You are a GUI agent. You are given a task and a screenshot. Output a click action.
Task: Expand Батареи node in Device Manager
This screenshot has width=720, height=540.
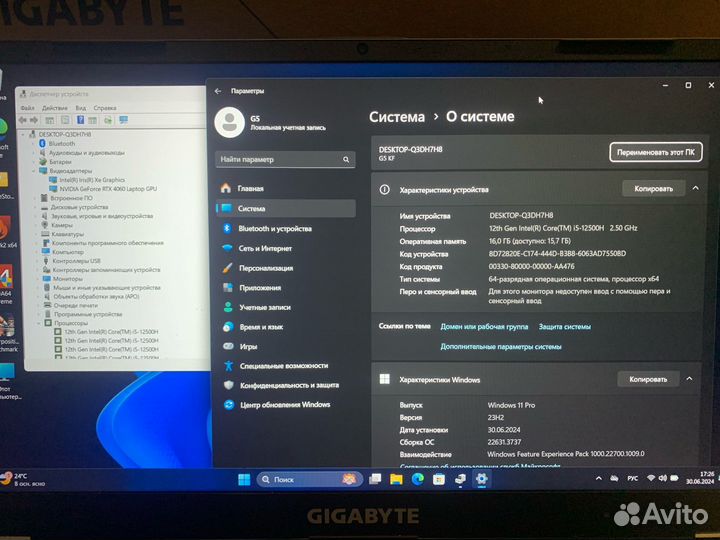point(34,162)
